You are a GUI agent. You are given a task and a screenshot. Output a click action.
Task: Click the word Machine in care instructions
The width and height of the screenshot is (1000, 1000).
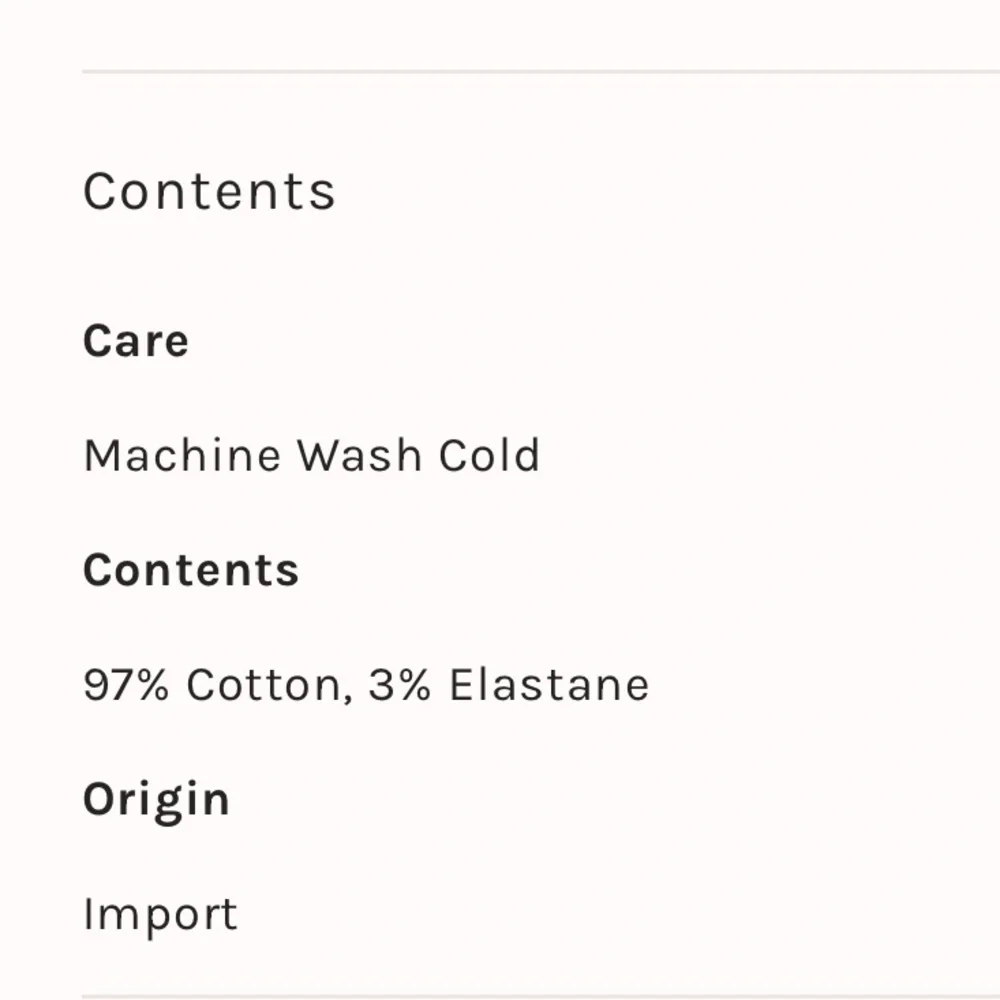point(182,456)
